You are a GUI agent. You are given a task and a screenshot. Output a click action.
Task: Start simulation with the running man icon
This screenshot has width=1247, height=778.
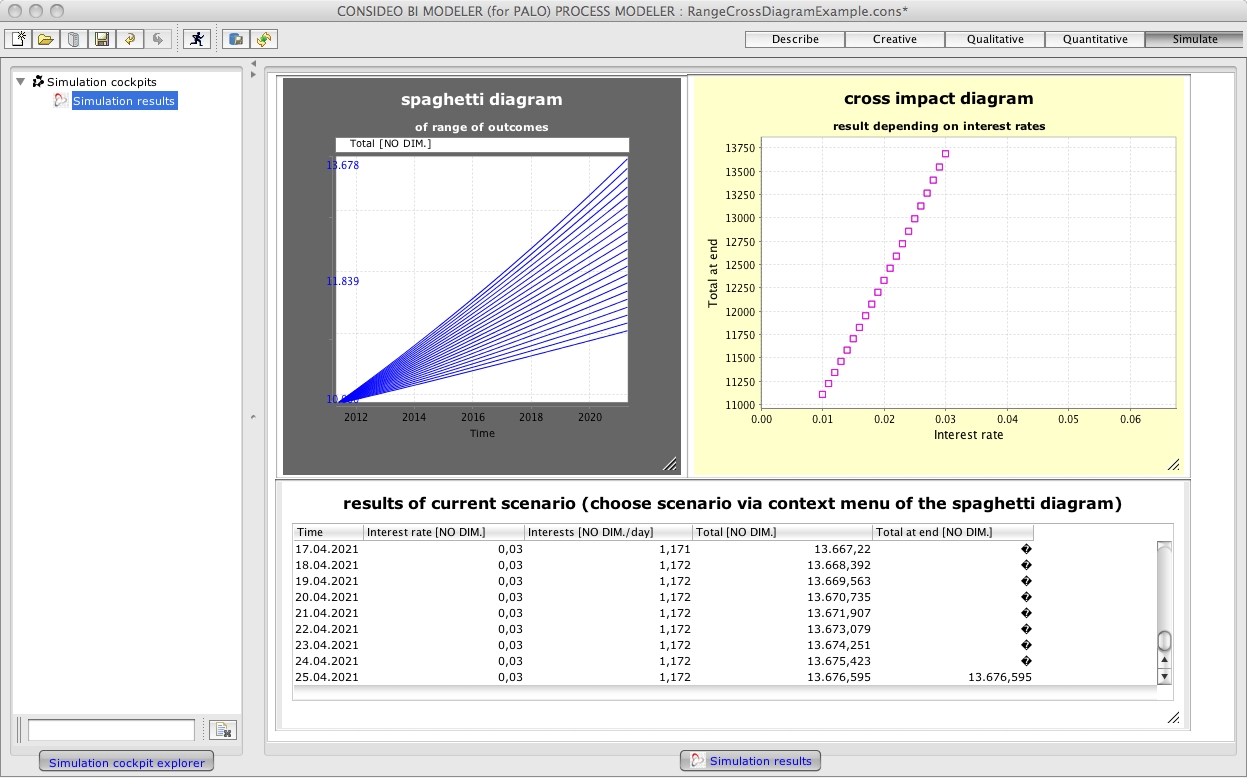[197, 39]
